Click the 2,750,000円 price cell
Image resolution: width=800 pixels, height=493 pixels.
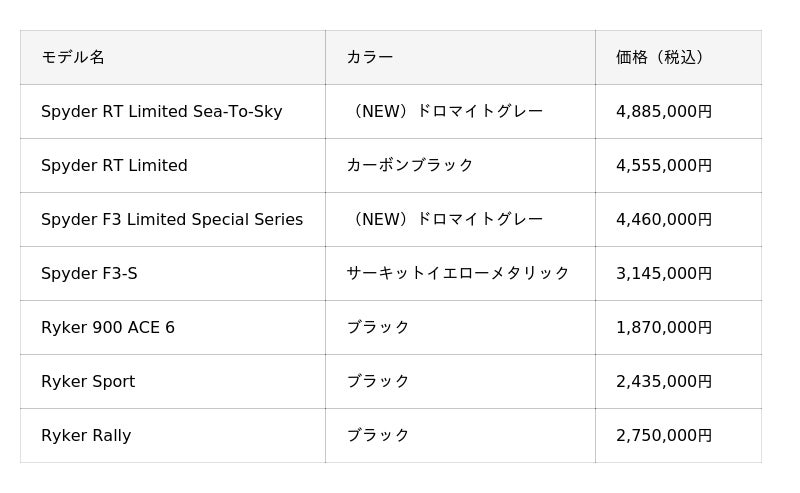click(678, 436)
